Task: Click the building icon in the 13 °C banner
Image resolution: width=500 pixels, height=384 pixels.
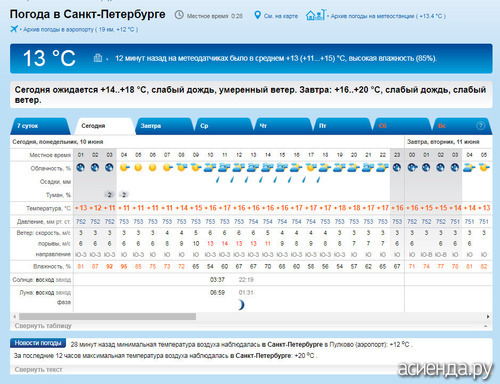Action: point(98,58)
